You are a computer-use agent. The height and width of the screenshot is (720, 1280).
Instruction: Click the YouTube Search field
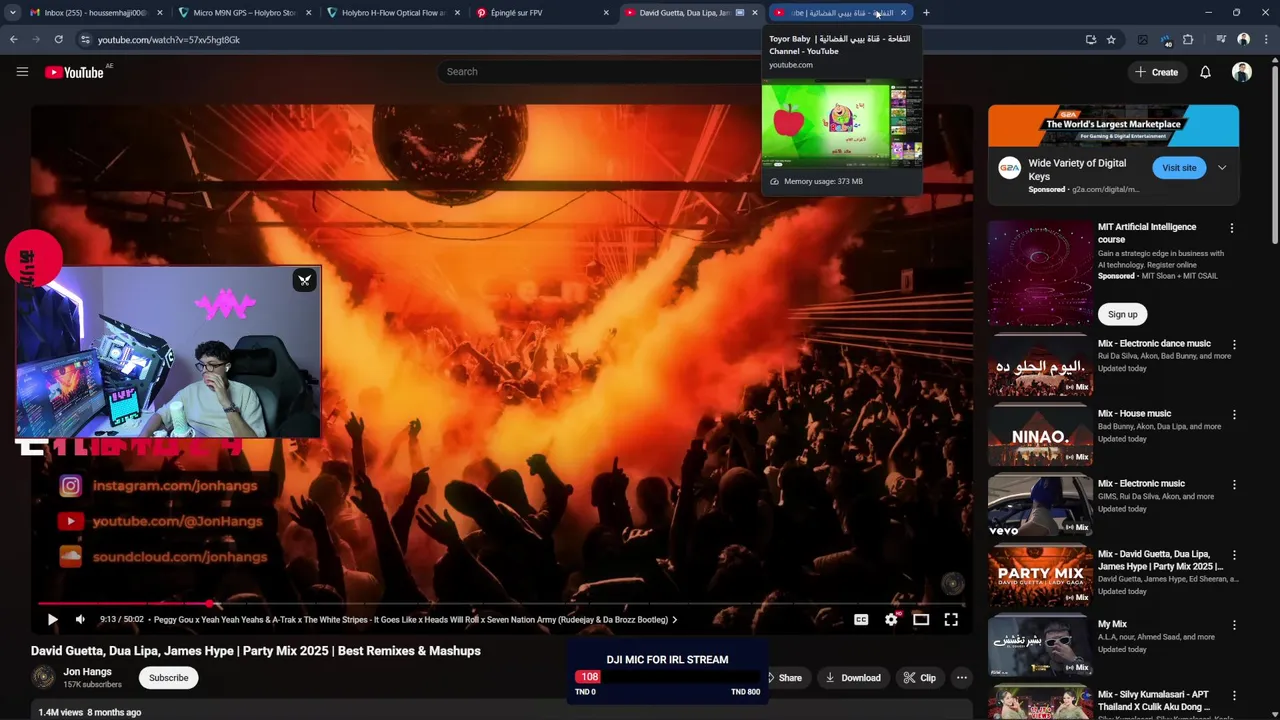point(600,72)
